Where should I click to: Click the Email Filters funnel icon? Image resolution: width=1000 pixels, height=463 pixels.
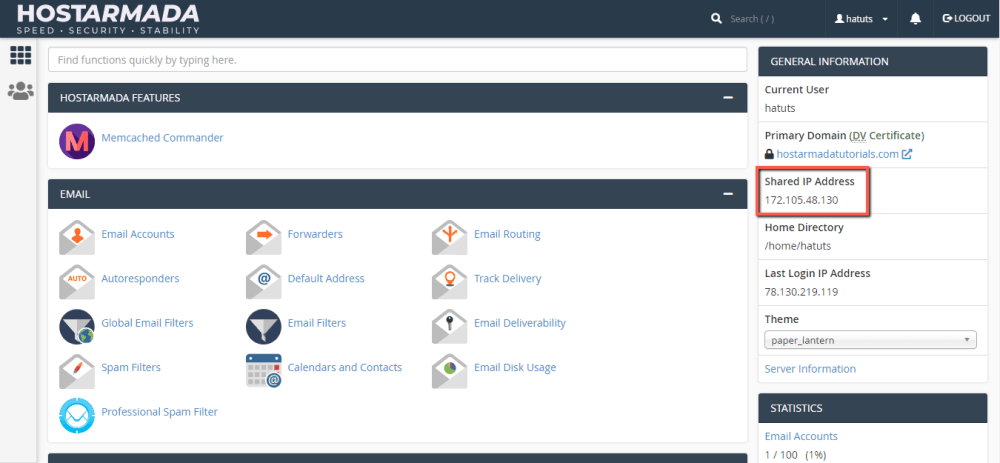pyautogui.click(x=263, y=327)
